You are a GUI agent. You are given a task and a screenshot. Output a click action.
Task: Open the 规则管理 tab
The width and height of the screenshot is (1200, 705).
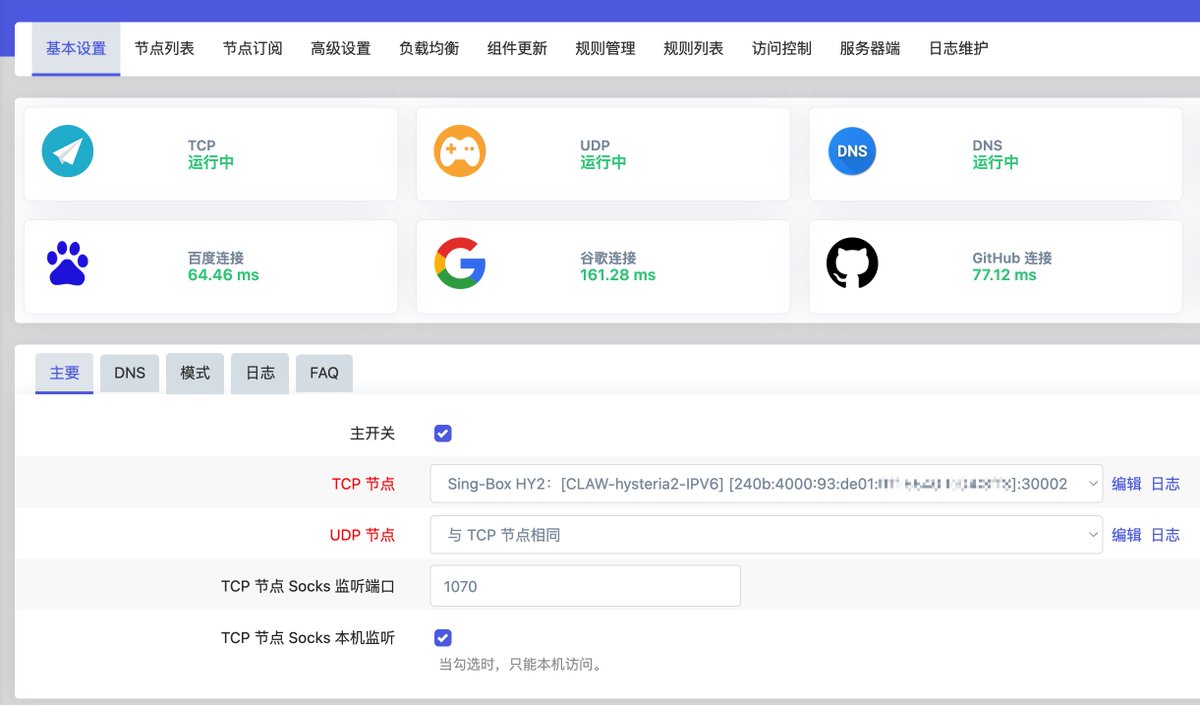605,48
